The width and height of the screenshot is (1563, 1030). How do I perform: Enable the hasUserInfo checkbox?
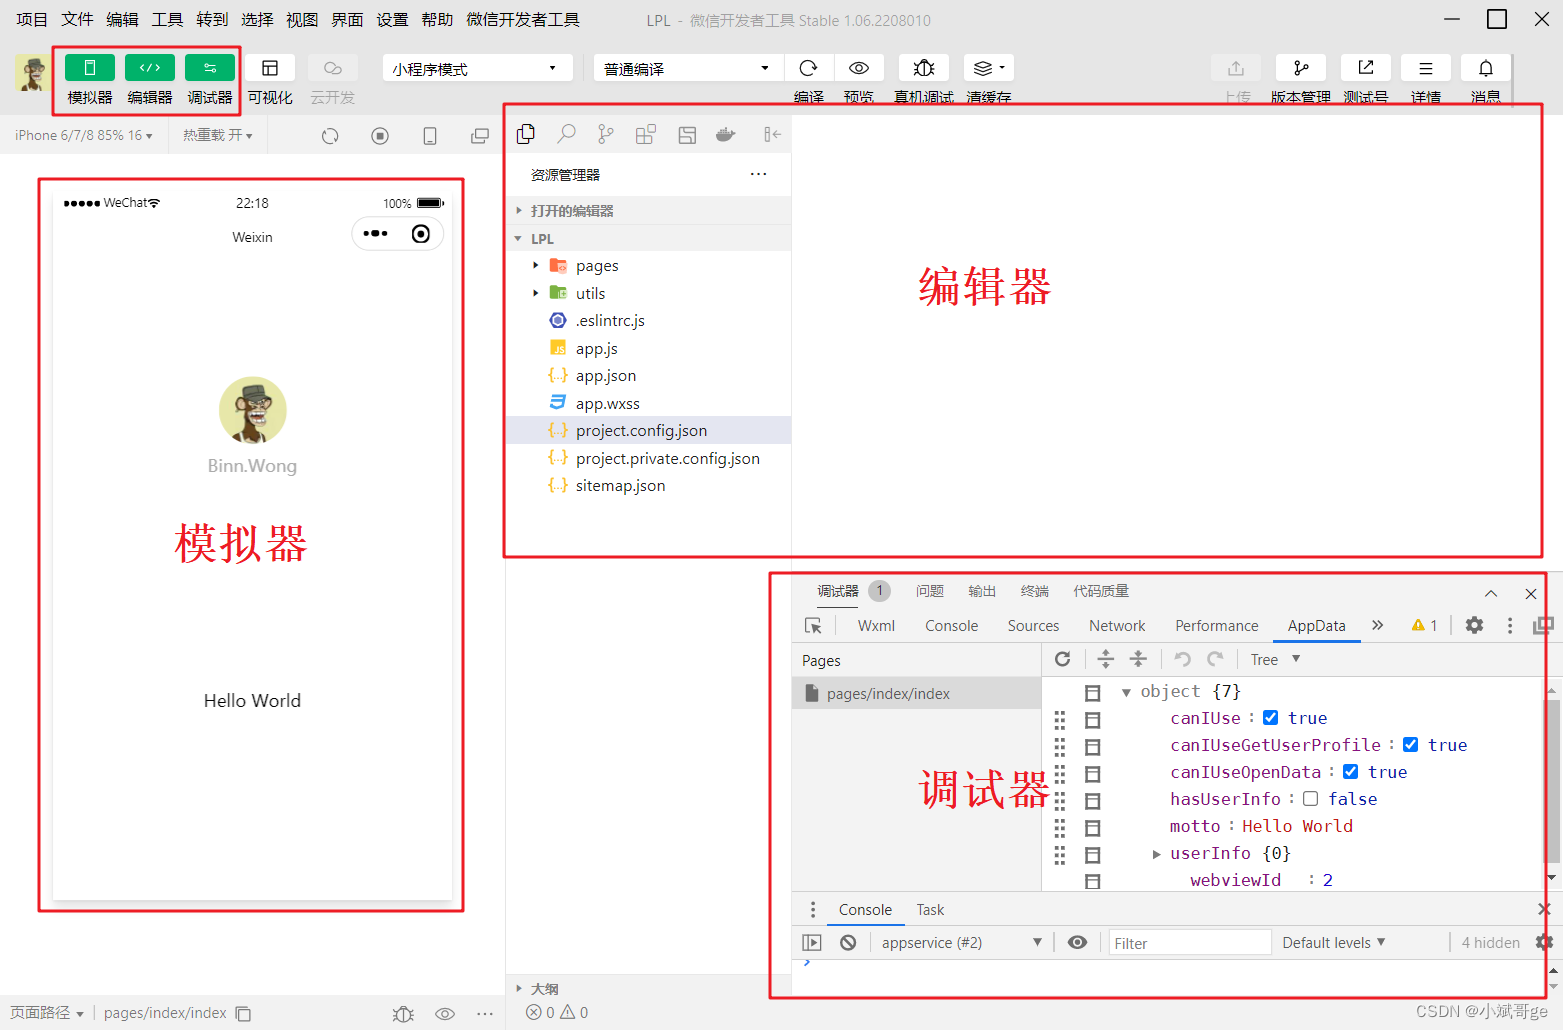pos(1311,798)
